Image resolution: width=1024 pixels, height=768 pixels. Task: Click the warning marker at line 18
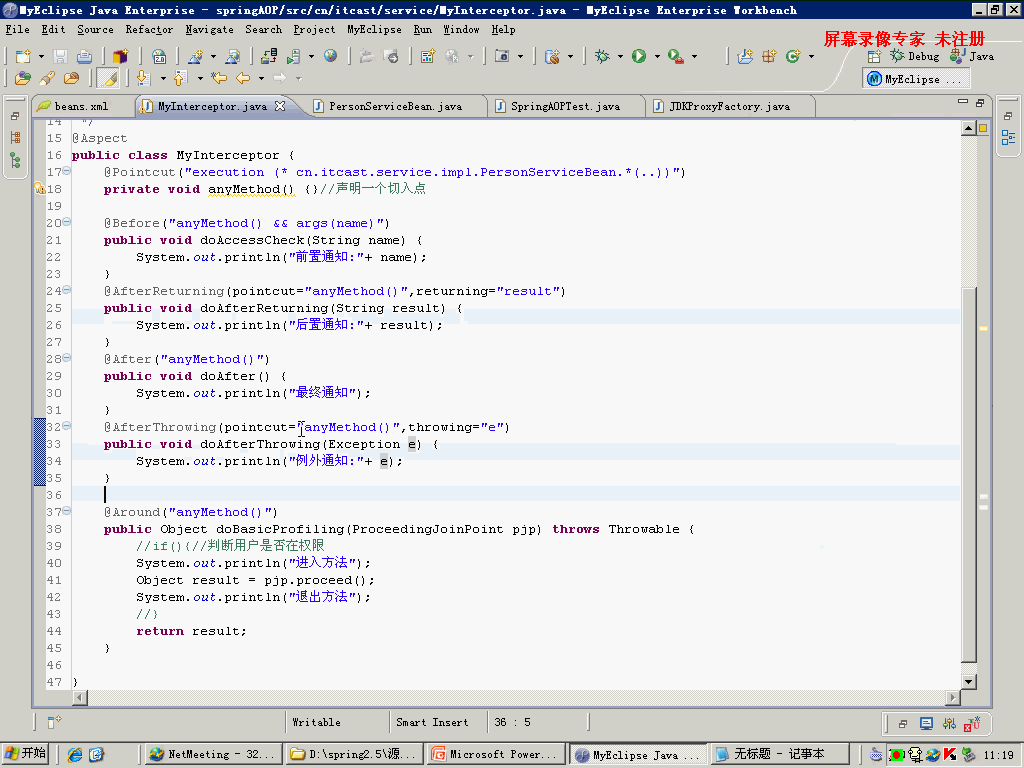coord(39,189)
